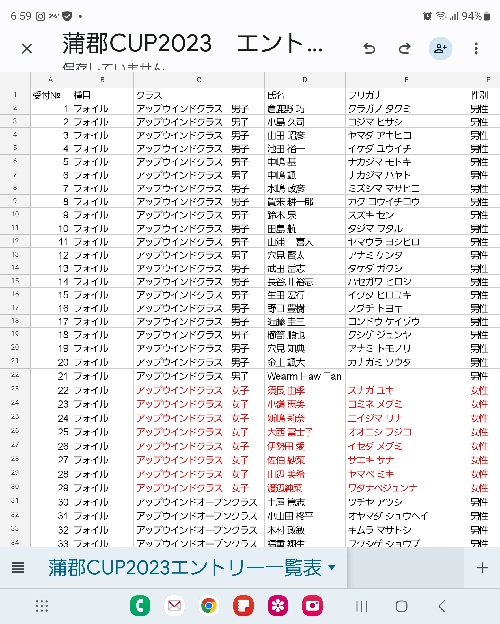Select the フォイル cell of entry 21
Image resolution: width=500 pixels, height=624 pixels.
click(x=102, y=376)
